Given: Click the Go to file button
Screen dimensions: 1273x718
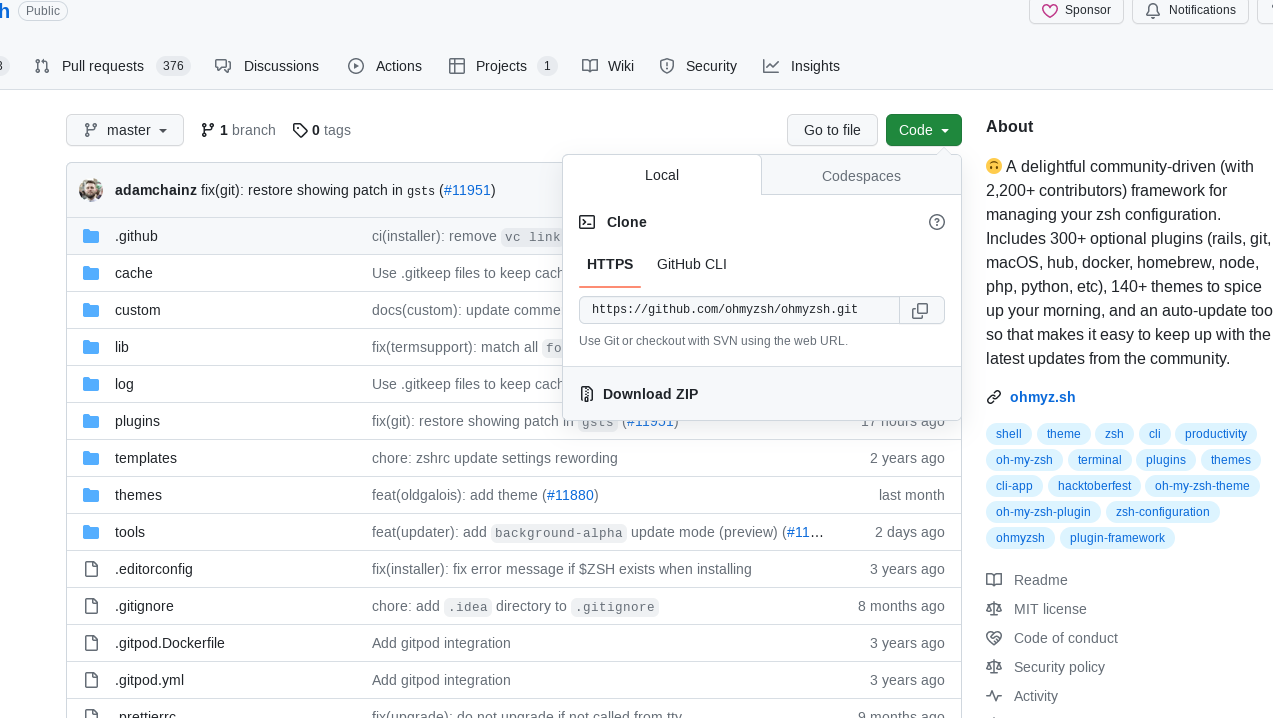Looking at the screenshot, I should click(x=832, y=130).
